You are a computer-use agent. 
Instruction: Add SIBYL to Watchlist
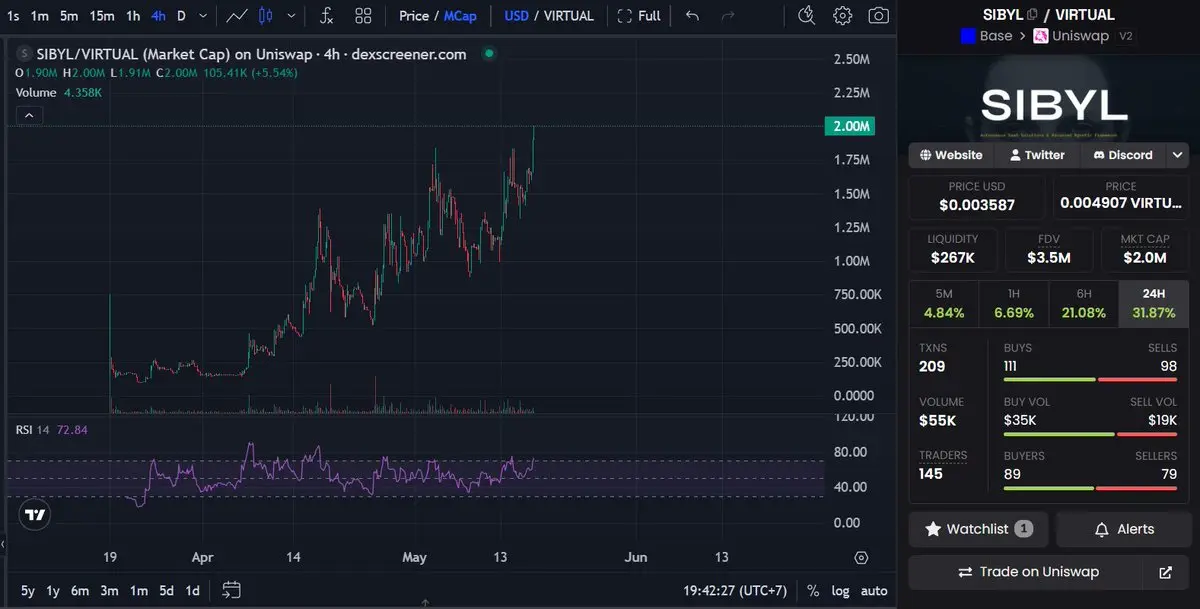(978, 529)
